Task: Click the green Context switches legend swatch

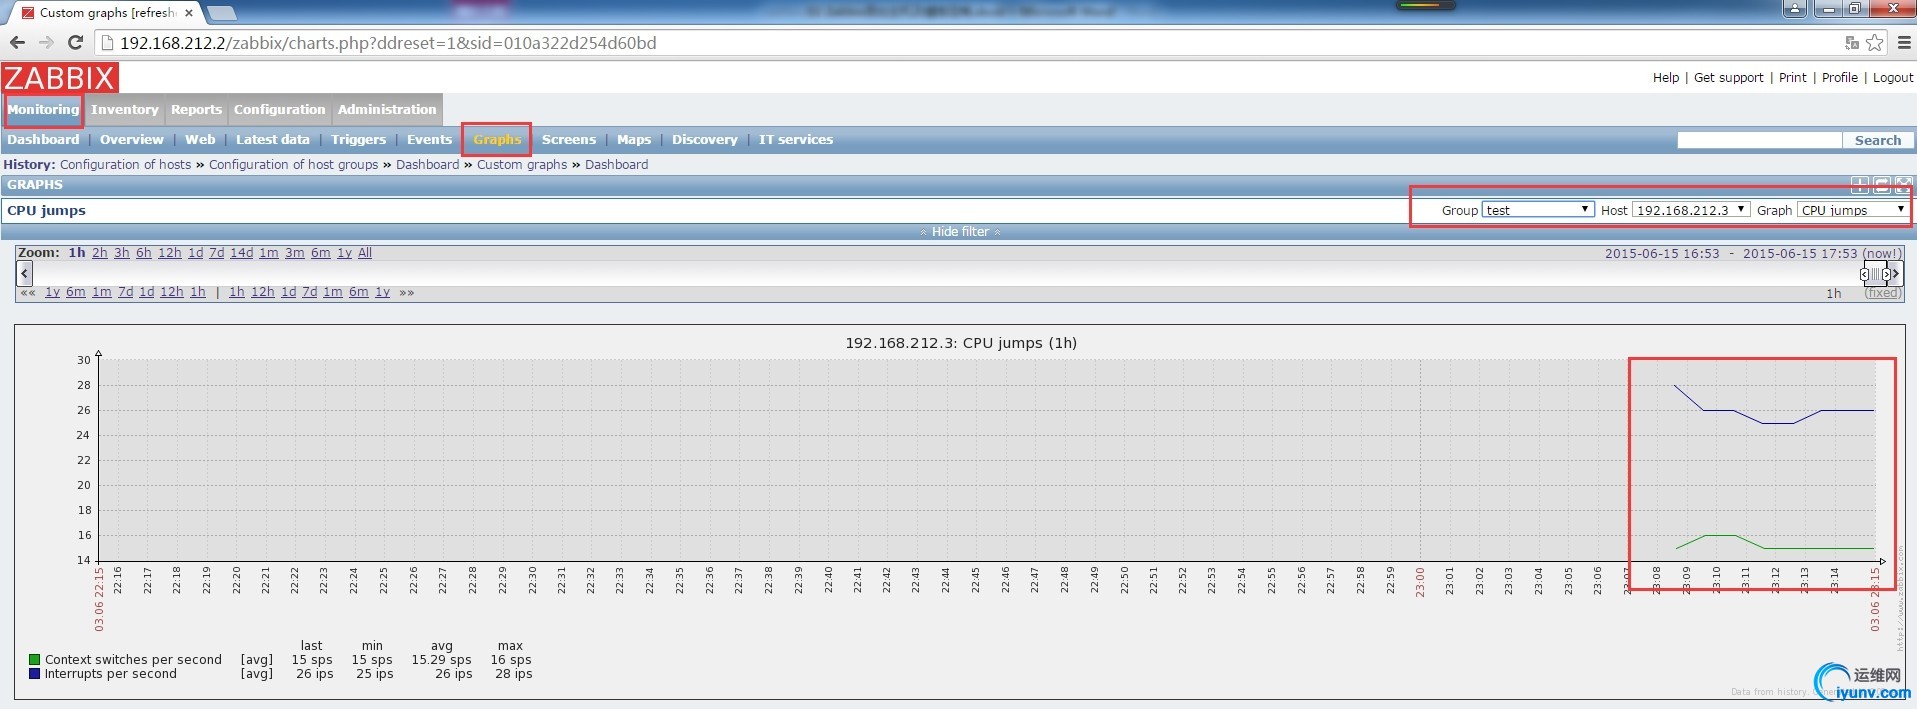Action: [35, 660]
